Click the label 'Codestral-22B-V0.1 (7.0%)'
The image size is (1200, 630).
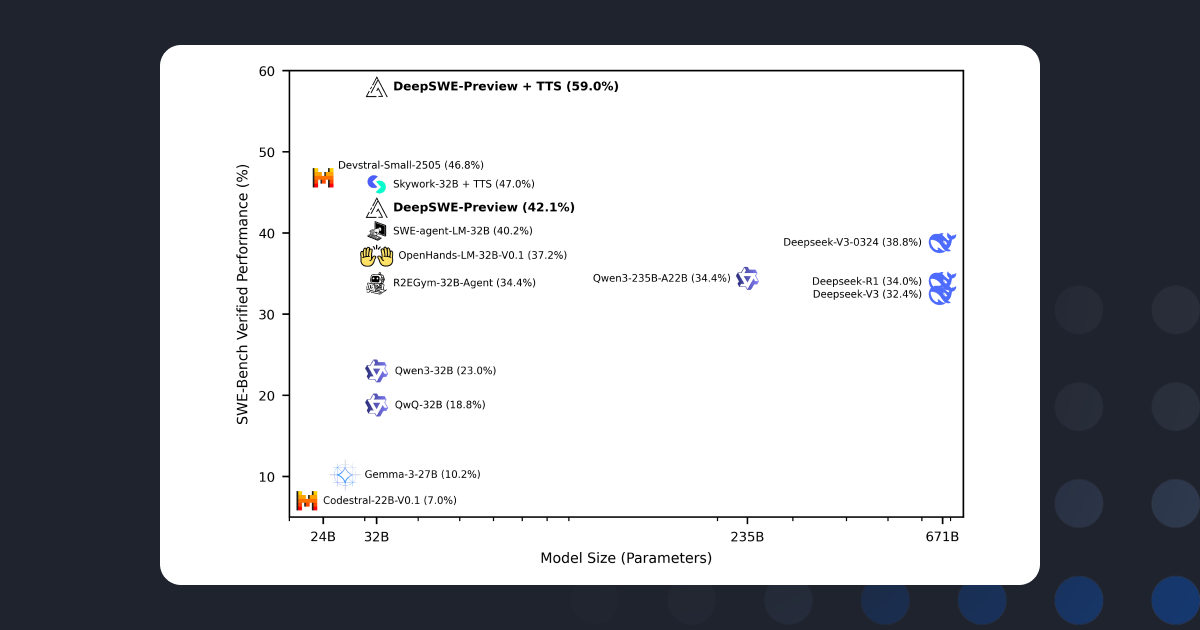pos(390,500)
